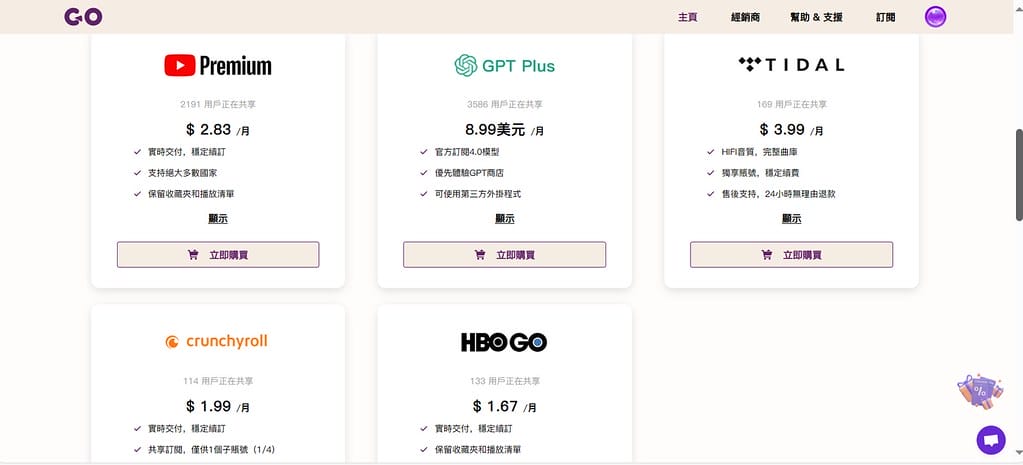The width and height of the screenshot is (1023, 465).
Task: Click 立即購買 for YouTube Premium
Action: coord(218,255)
